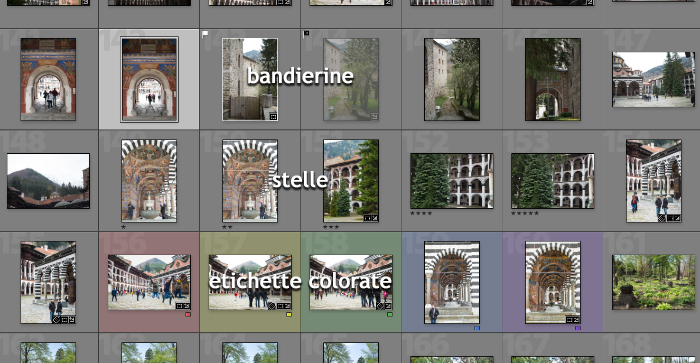Click the crop badge on photo 151
Screen dimensions: 700x363
pyautogui.click(x=367, y=218)
